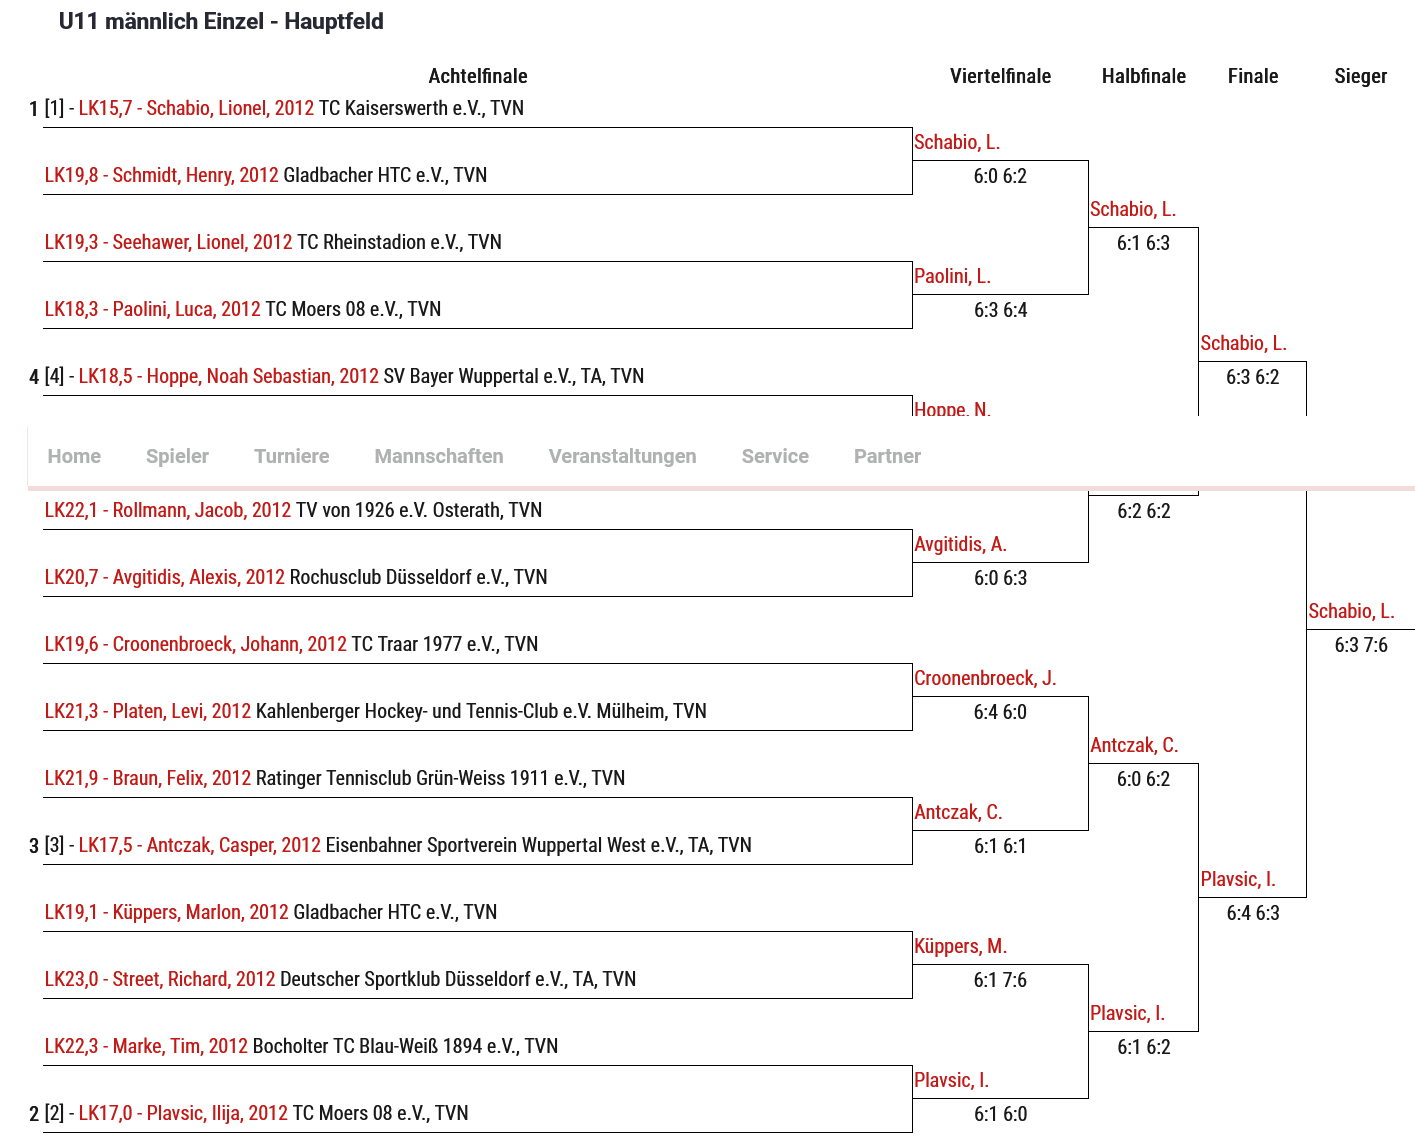
Task: Click the Service menu item
Action: 775,456
